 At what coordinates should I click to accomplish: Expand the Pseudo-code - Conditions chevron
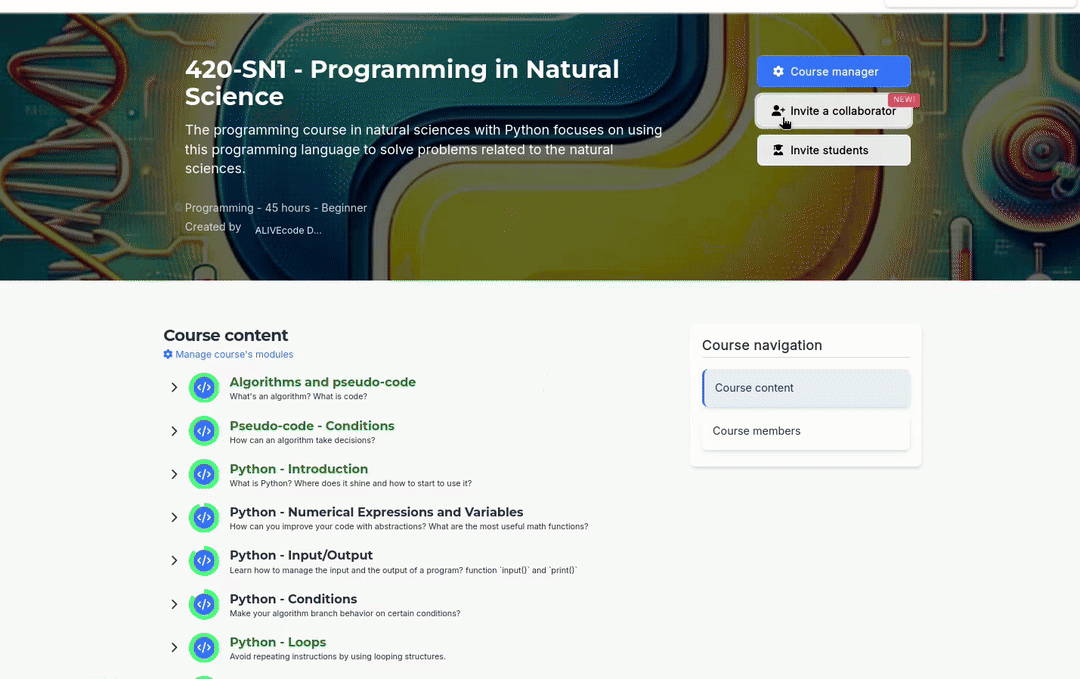point(174,431)
